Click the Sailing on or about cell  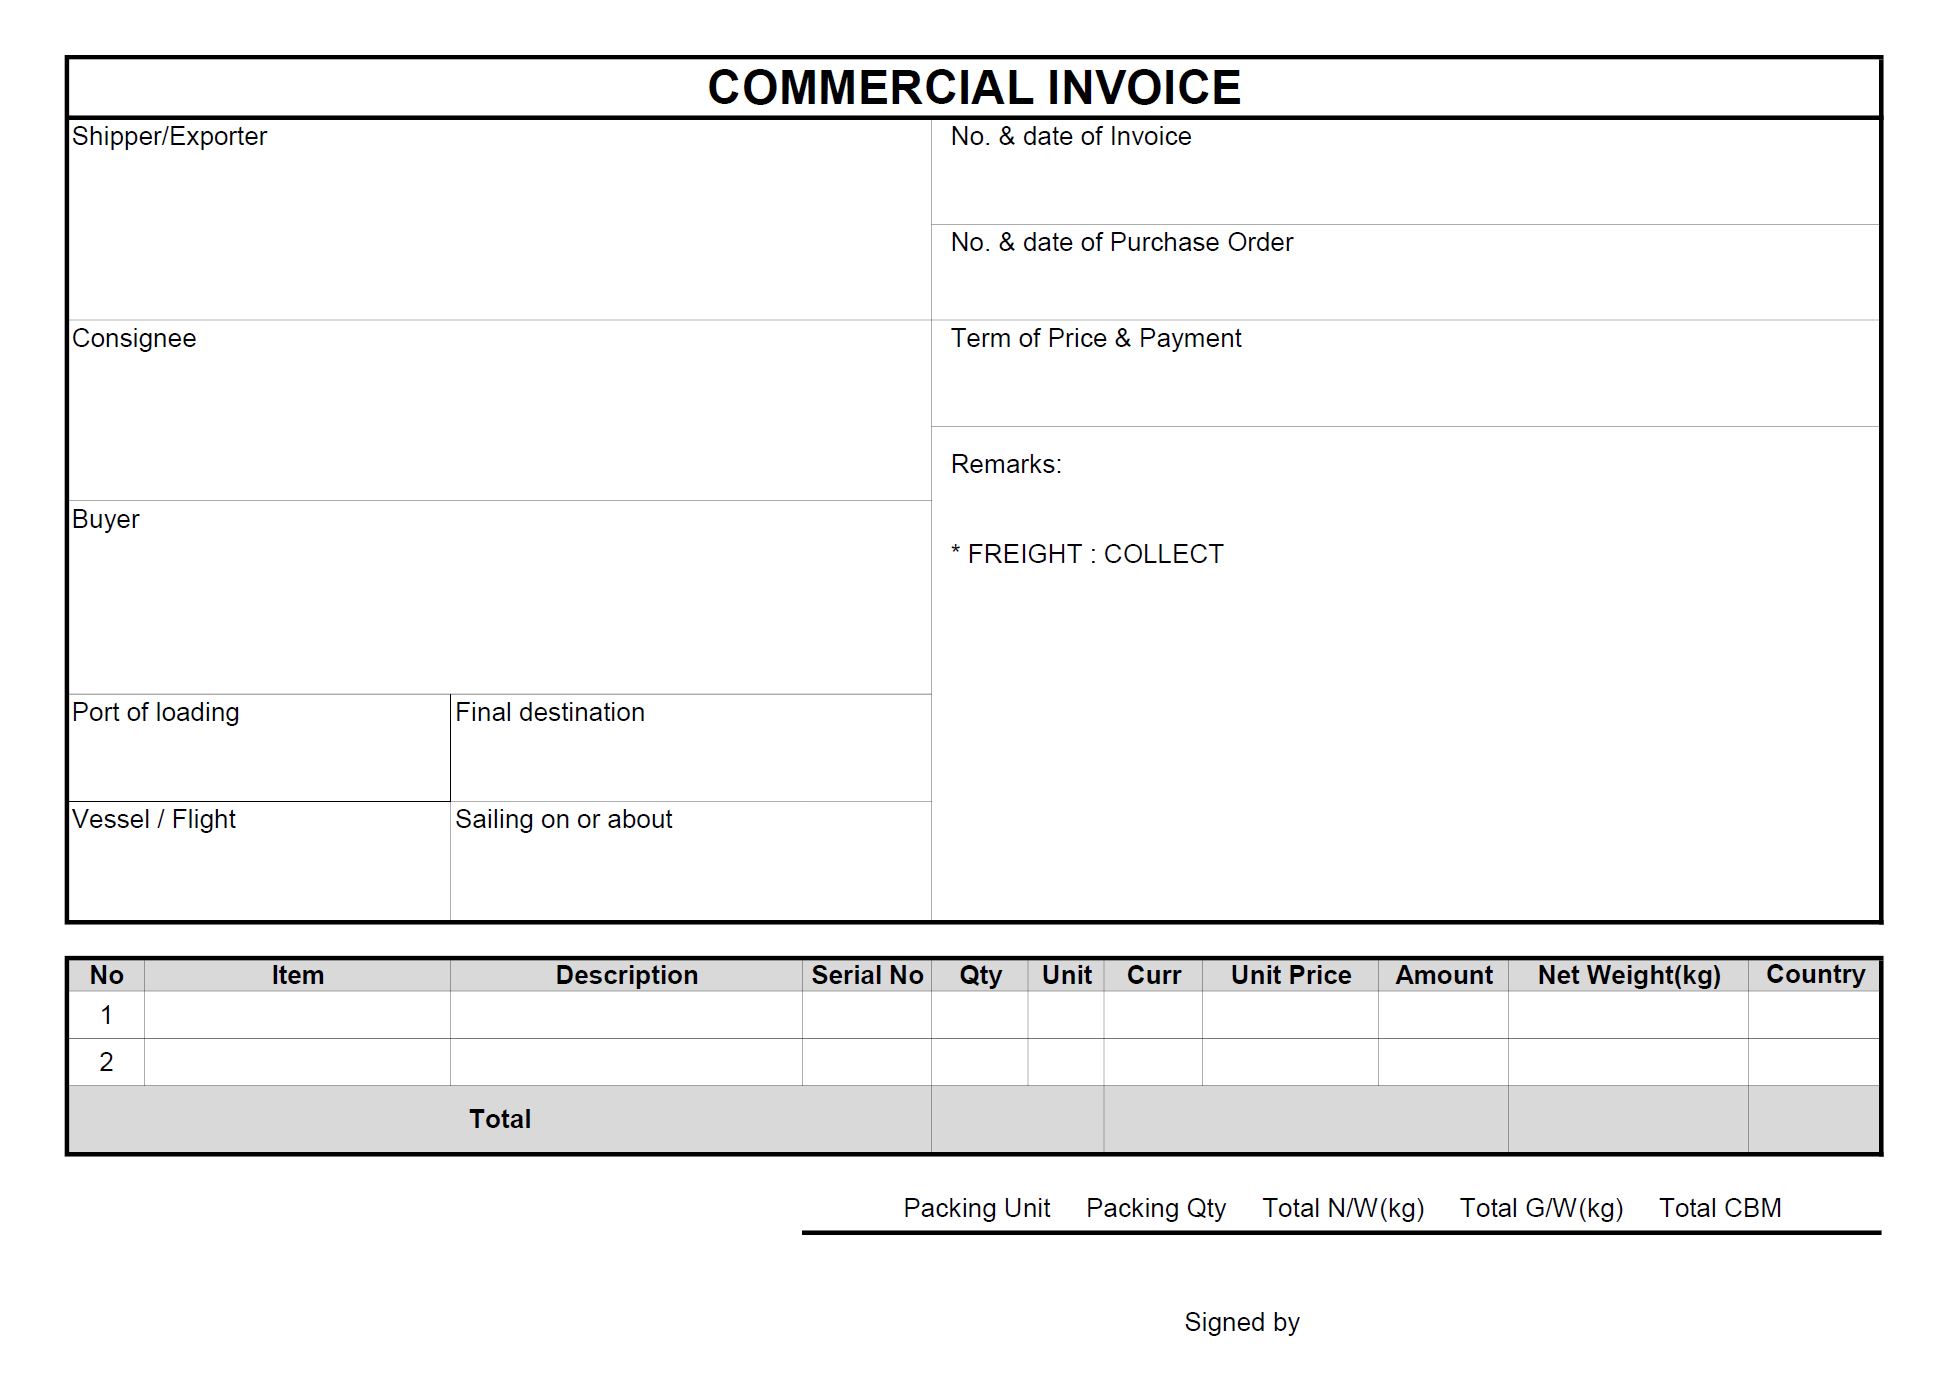coord(690,860)
